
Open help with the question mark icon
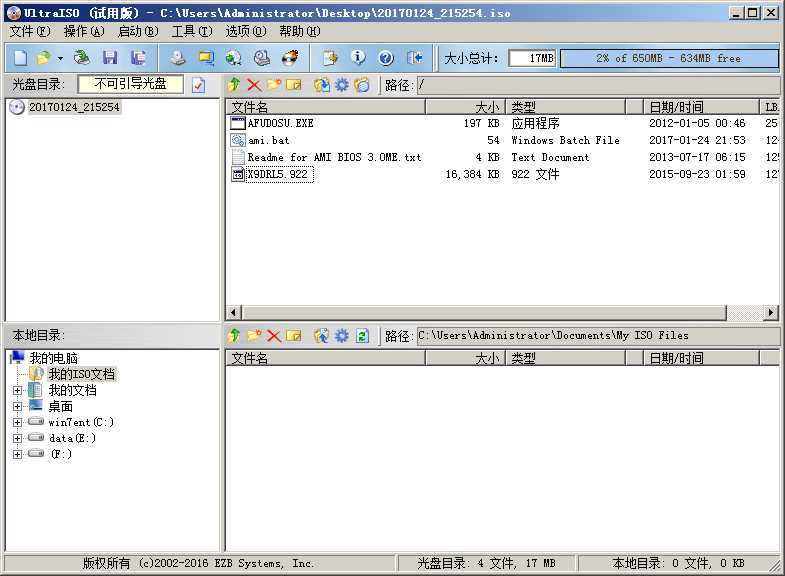click(x=386, y=58)
